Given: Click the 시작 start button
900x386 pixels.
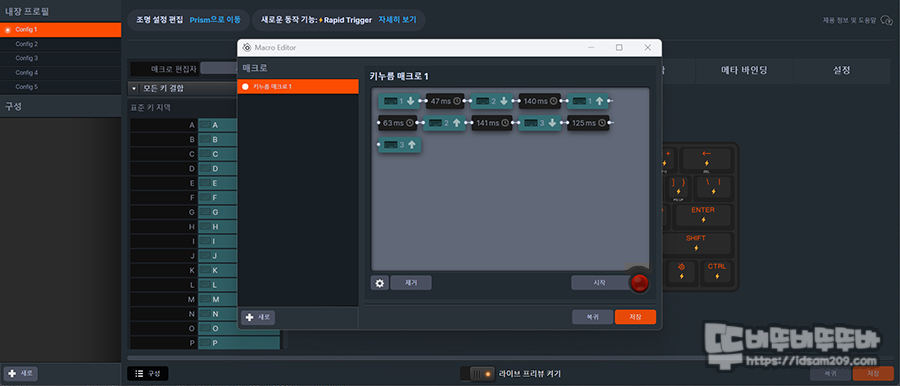Looking at the screenshot, I should (x=600, y=283).
